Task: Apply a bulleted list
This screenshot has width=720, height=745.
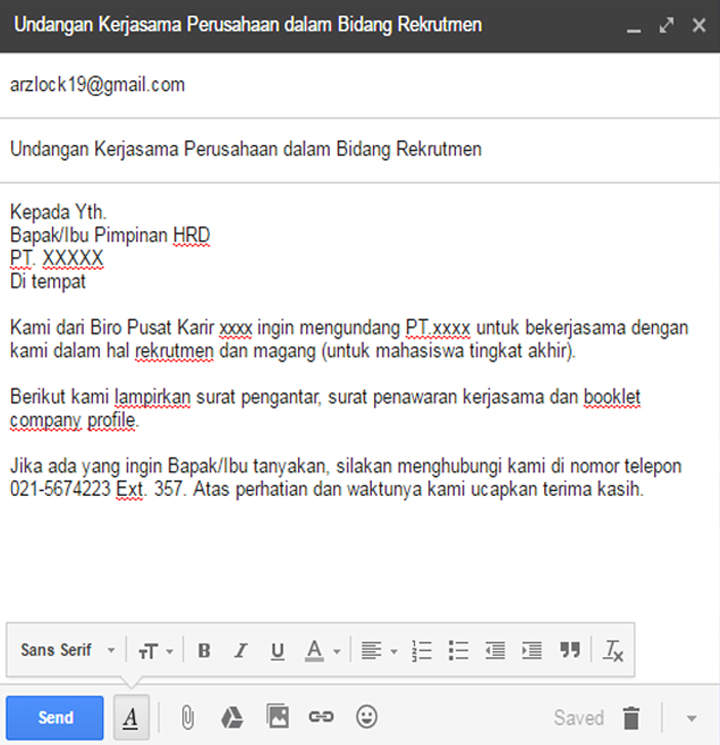Action: coord(458,650)
